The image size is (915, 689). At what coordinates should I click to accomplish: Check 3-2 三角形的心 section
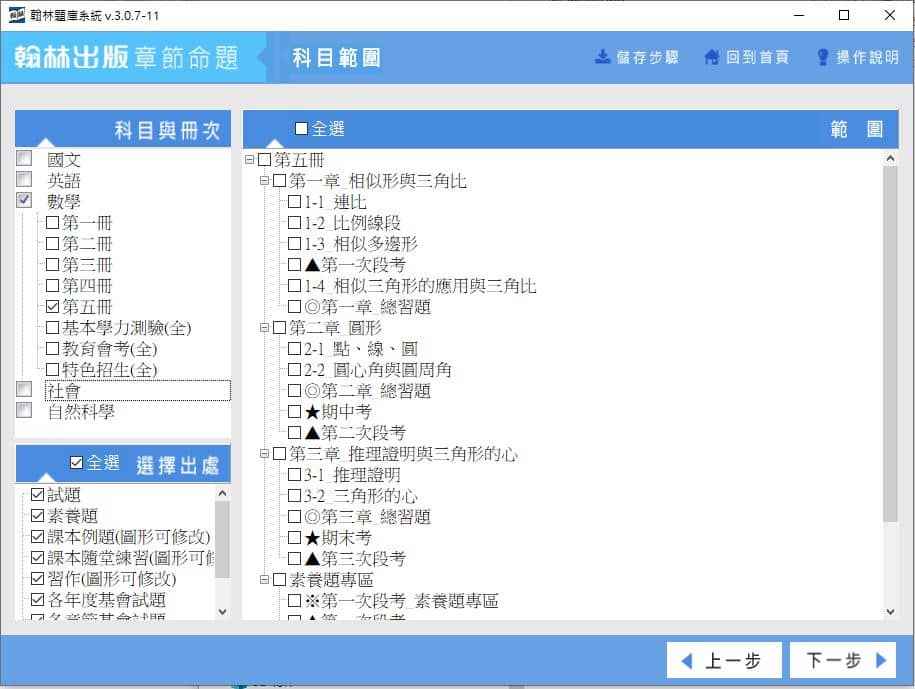tap(295, 496)
